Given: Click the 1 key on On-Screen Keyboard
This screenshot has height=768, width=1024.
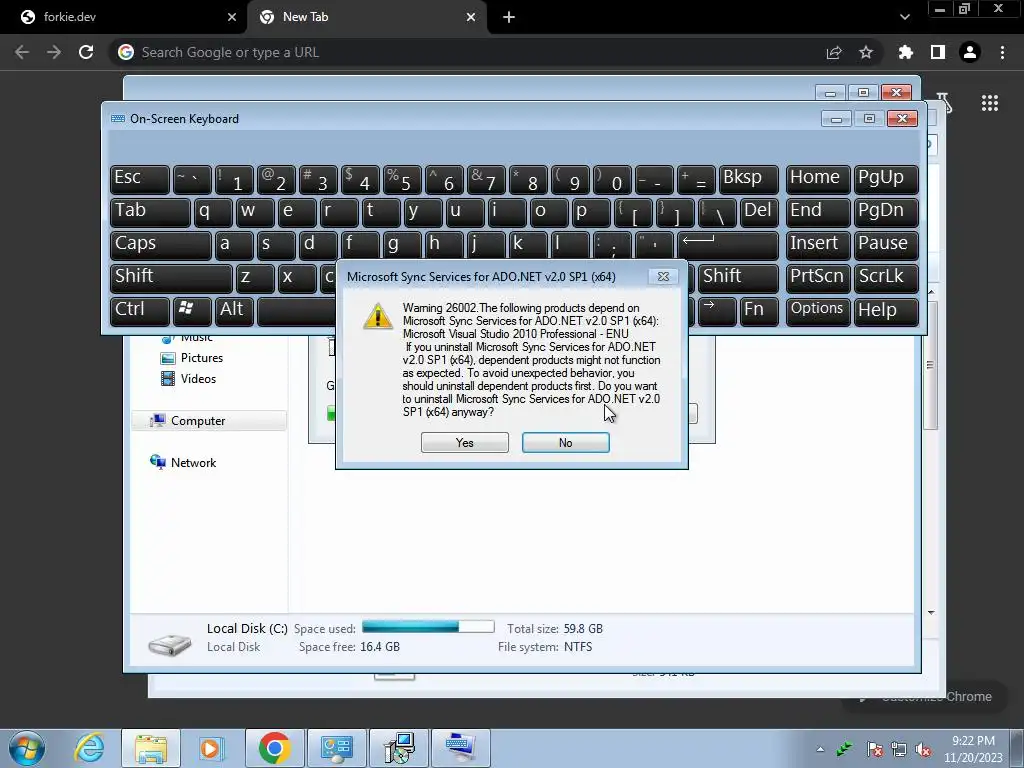Looking at the screenshot, I should 234,179.
